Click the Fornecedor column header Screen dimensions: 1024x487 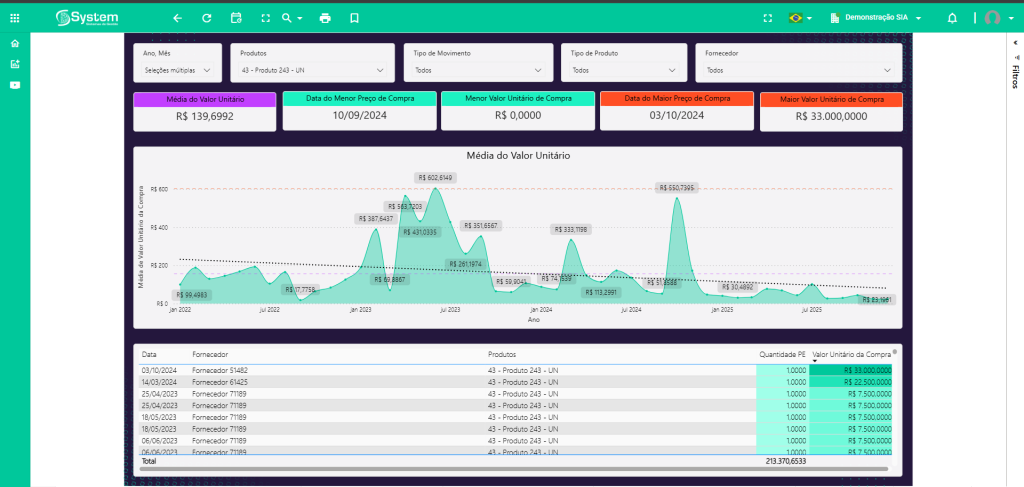click(210, 354)
